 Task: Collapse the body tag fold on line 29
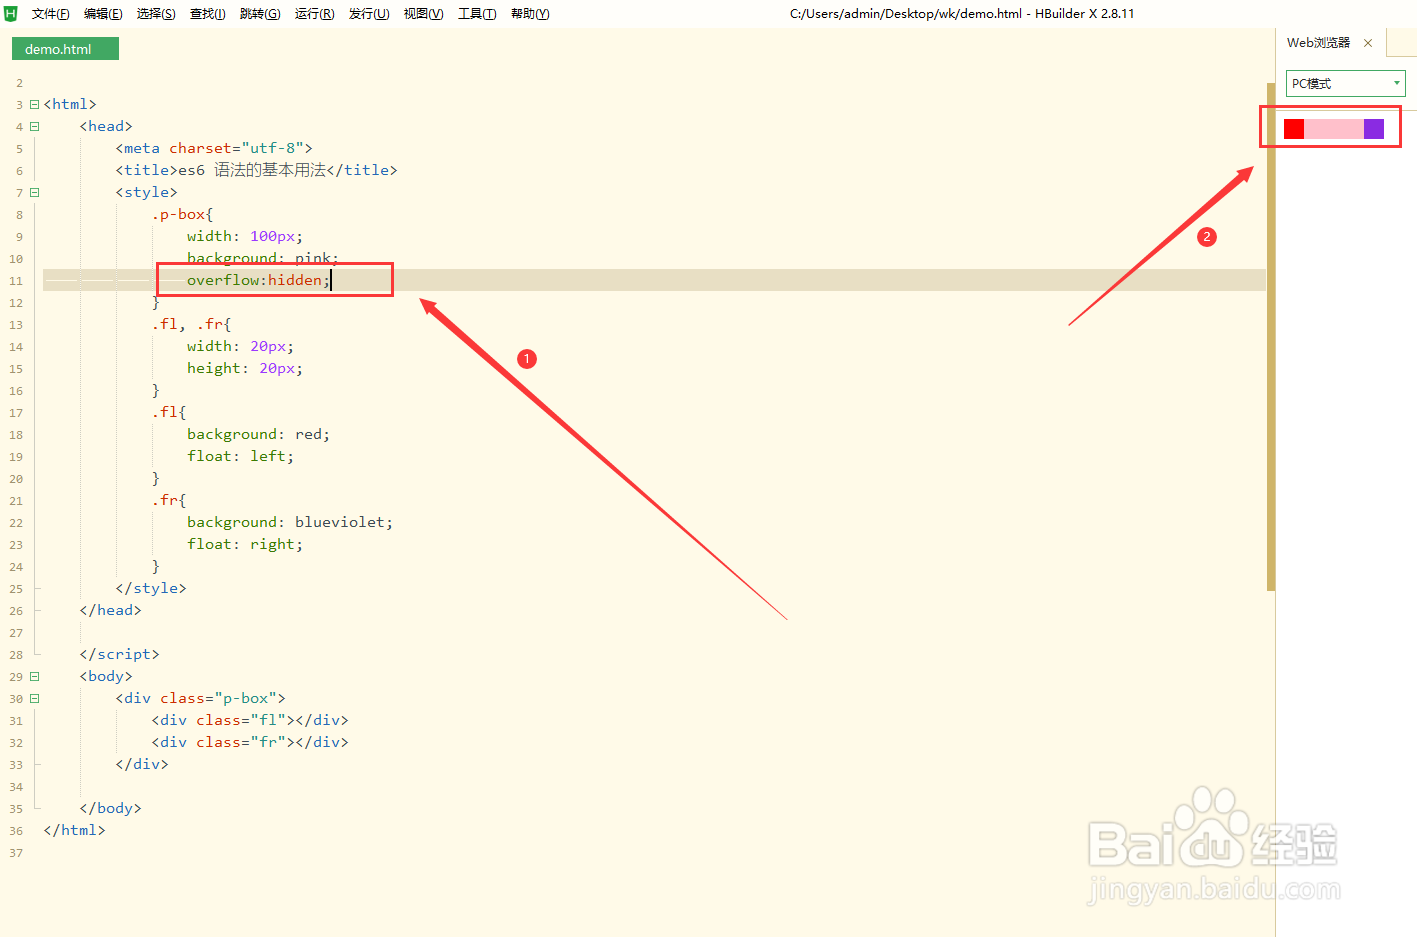click(x=34, y=676)
